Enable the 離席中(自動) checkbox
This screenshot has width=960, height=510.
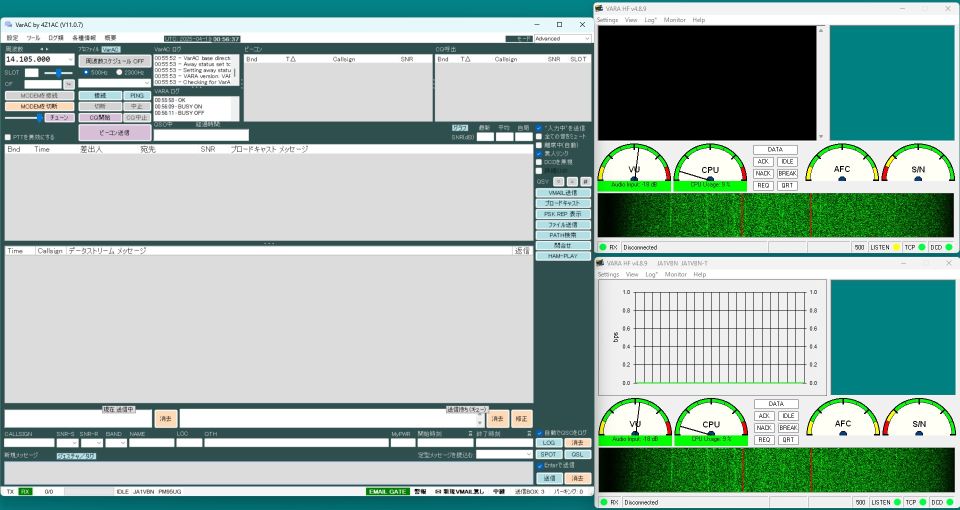pyautogui.click(x=539, y=145)
